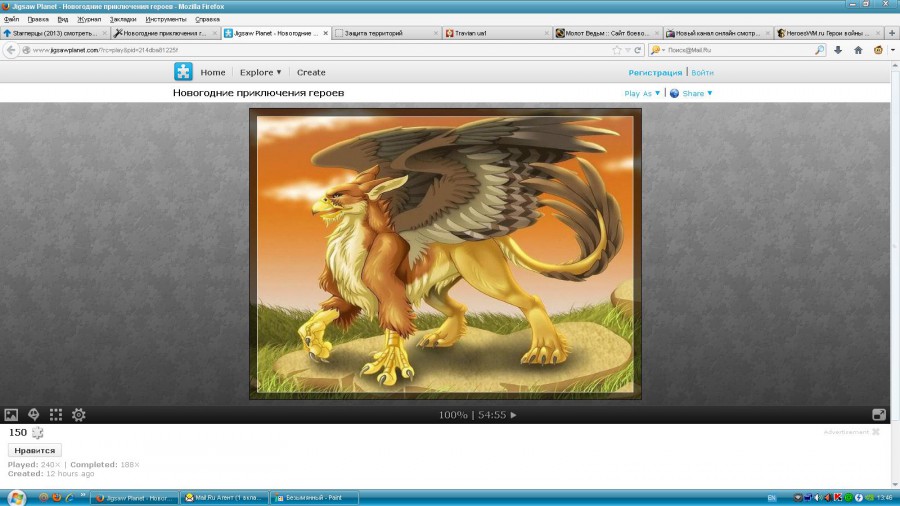Screen dimensions: 900x506
Task: Open the Правка menu
Action: pos(38,20)
